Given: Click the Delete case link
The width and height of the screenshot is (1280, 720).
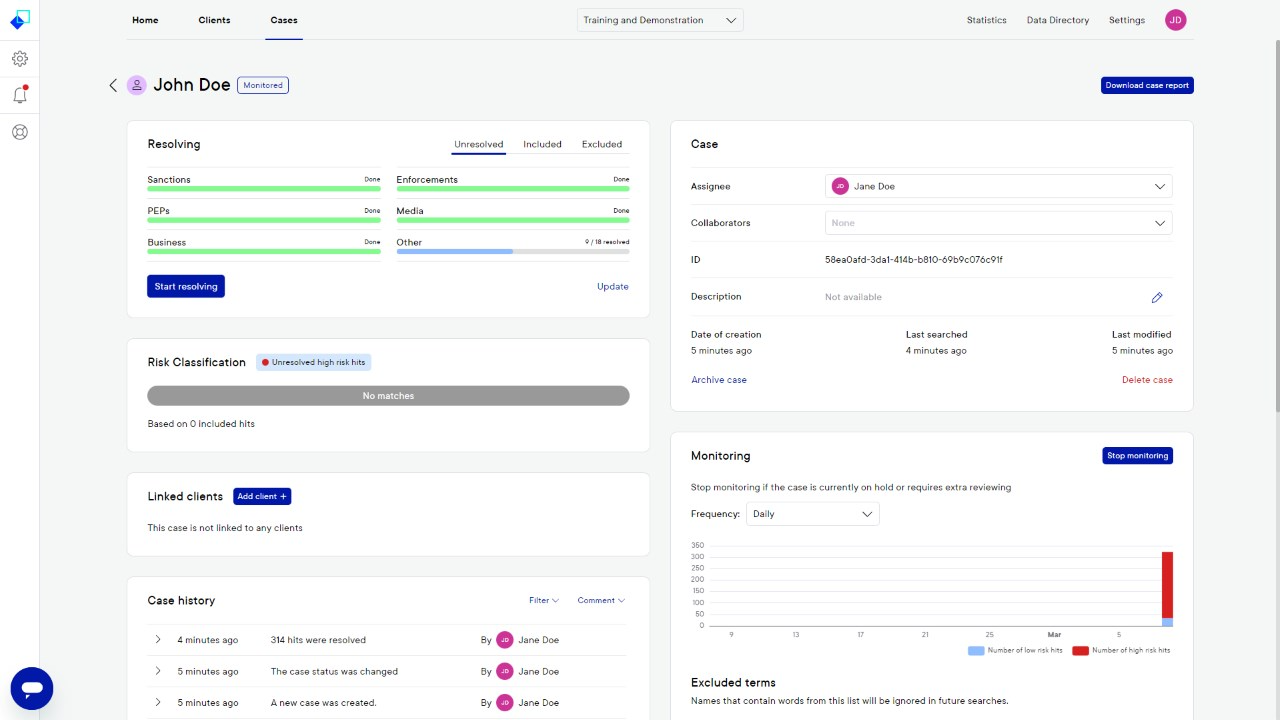Looking at the screenshot, I should pyautogui.click(x=1147, y=380).
